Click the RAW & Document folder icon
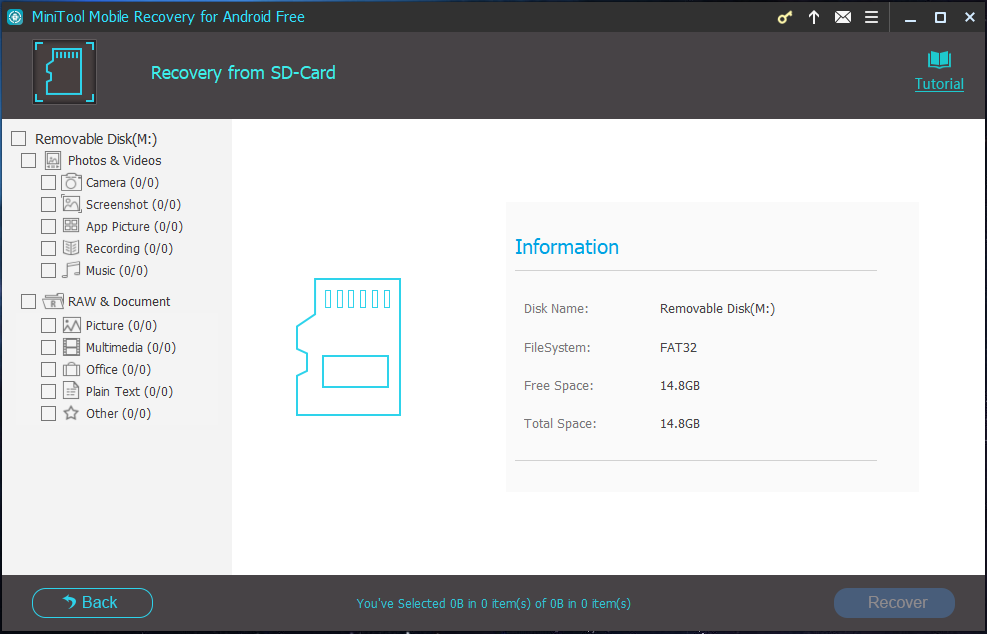The width and height of the screenshot is (987, 634). click(x=53, y=301)
